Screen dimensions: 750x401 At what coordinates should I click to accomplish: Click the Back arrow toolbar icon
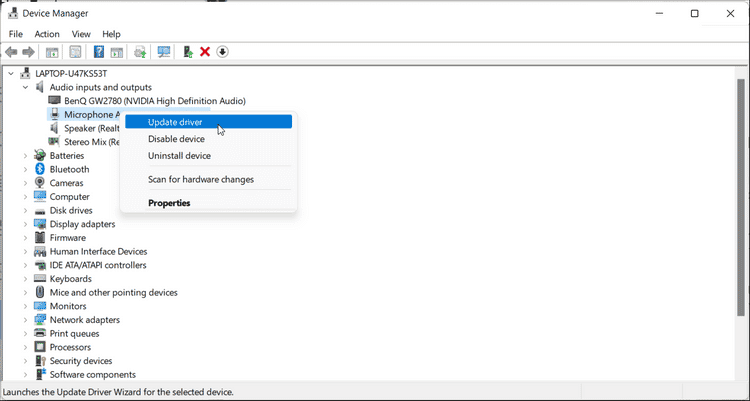coord(11,52)
